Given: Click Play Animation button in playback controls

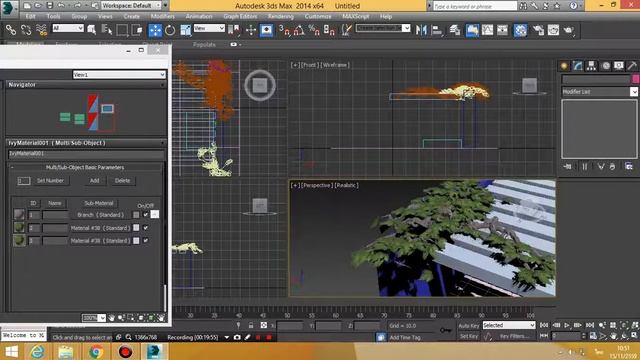Looking at the screenshot, I should (x=567, y=325).
